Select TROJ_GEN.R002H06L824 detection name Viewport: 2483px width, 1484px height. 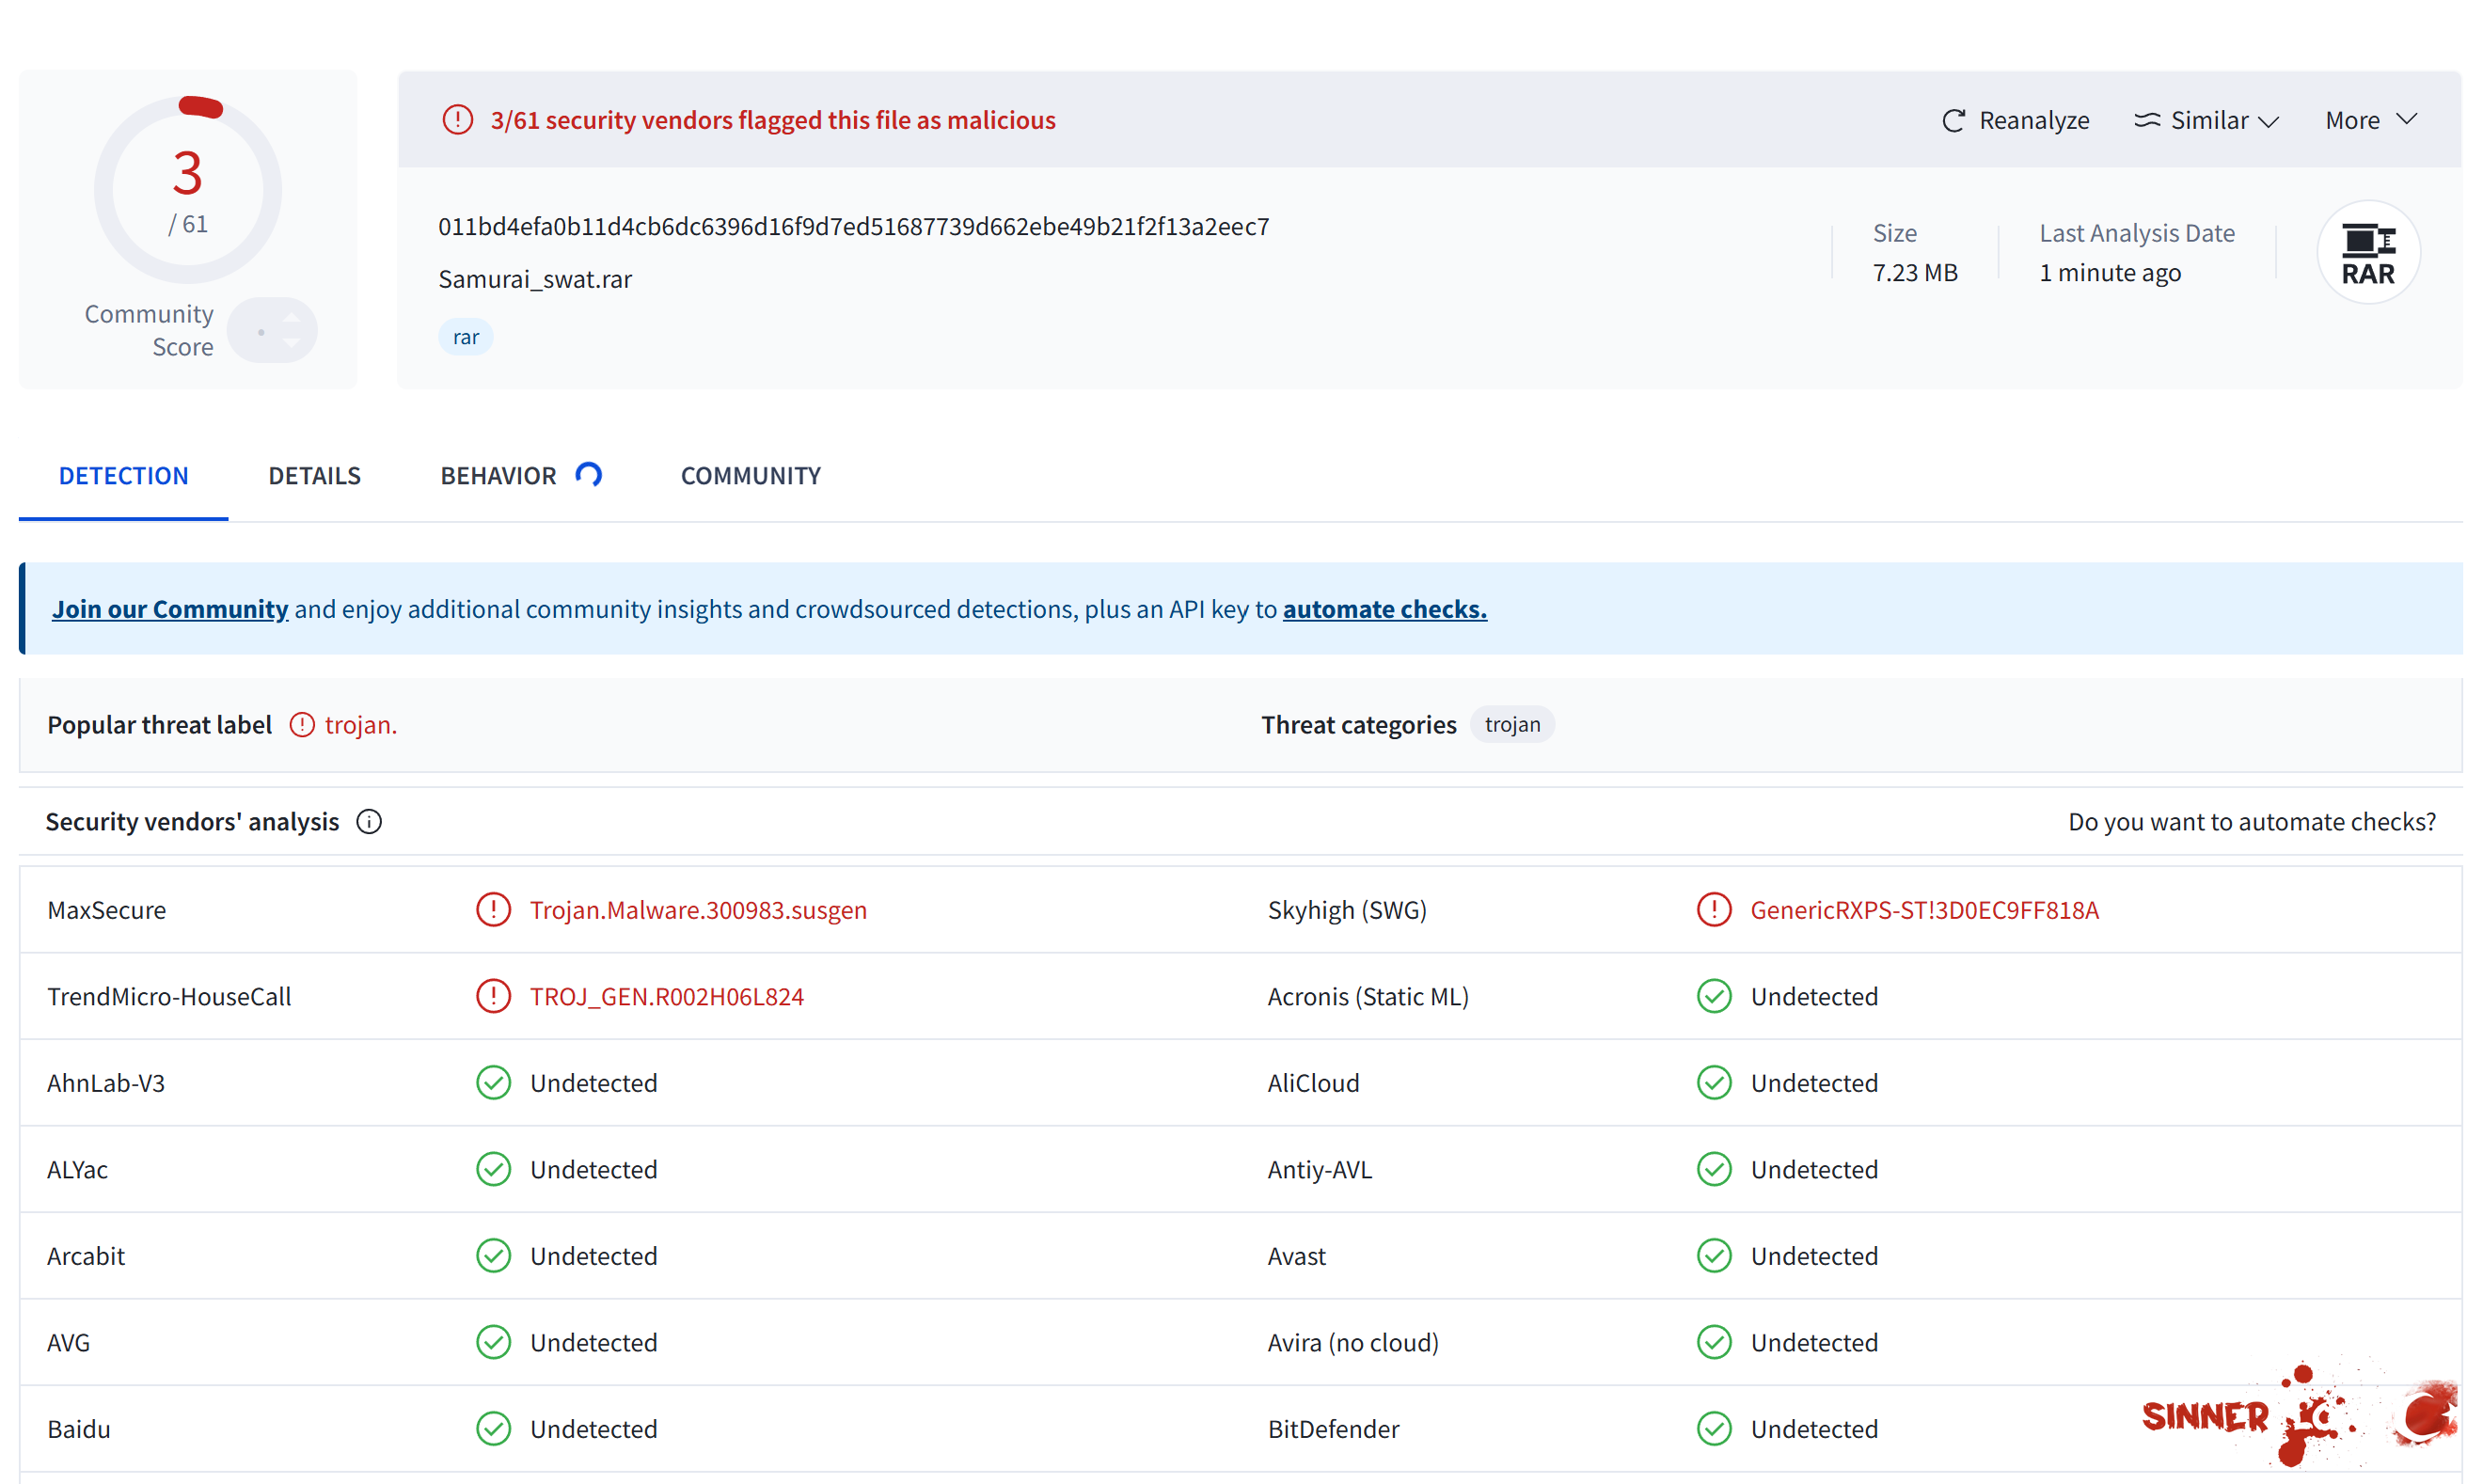666,997
